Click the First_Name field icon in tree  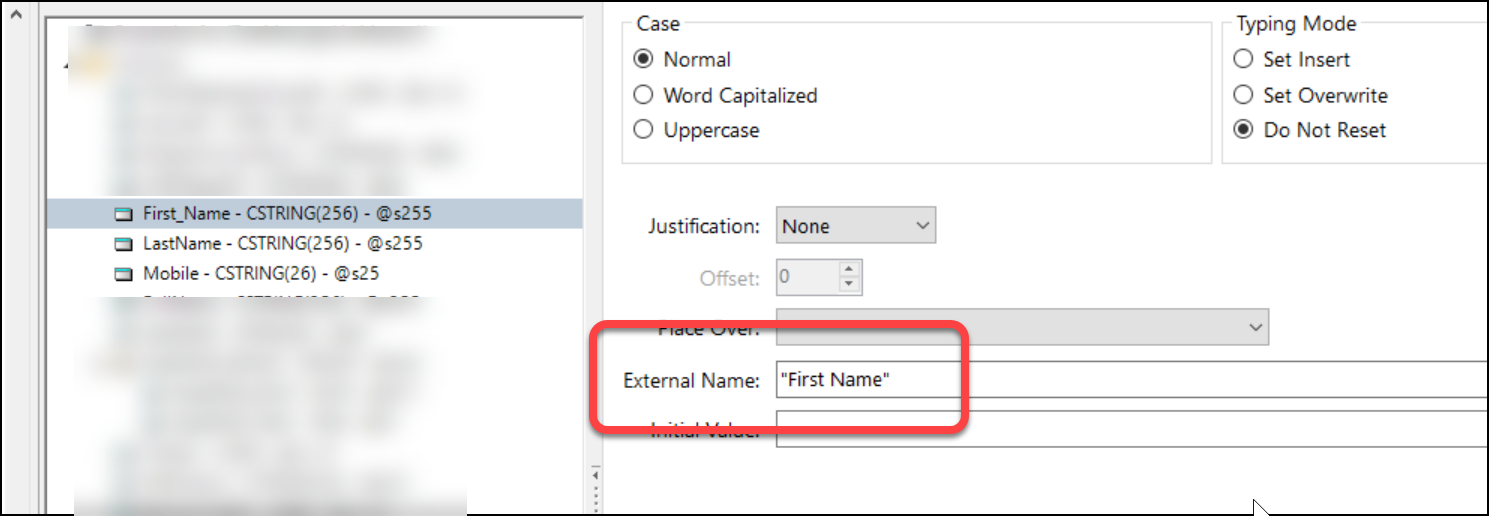123,213
